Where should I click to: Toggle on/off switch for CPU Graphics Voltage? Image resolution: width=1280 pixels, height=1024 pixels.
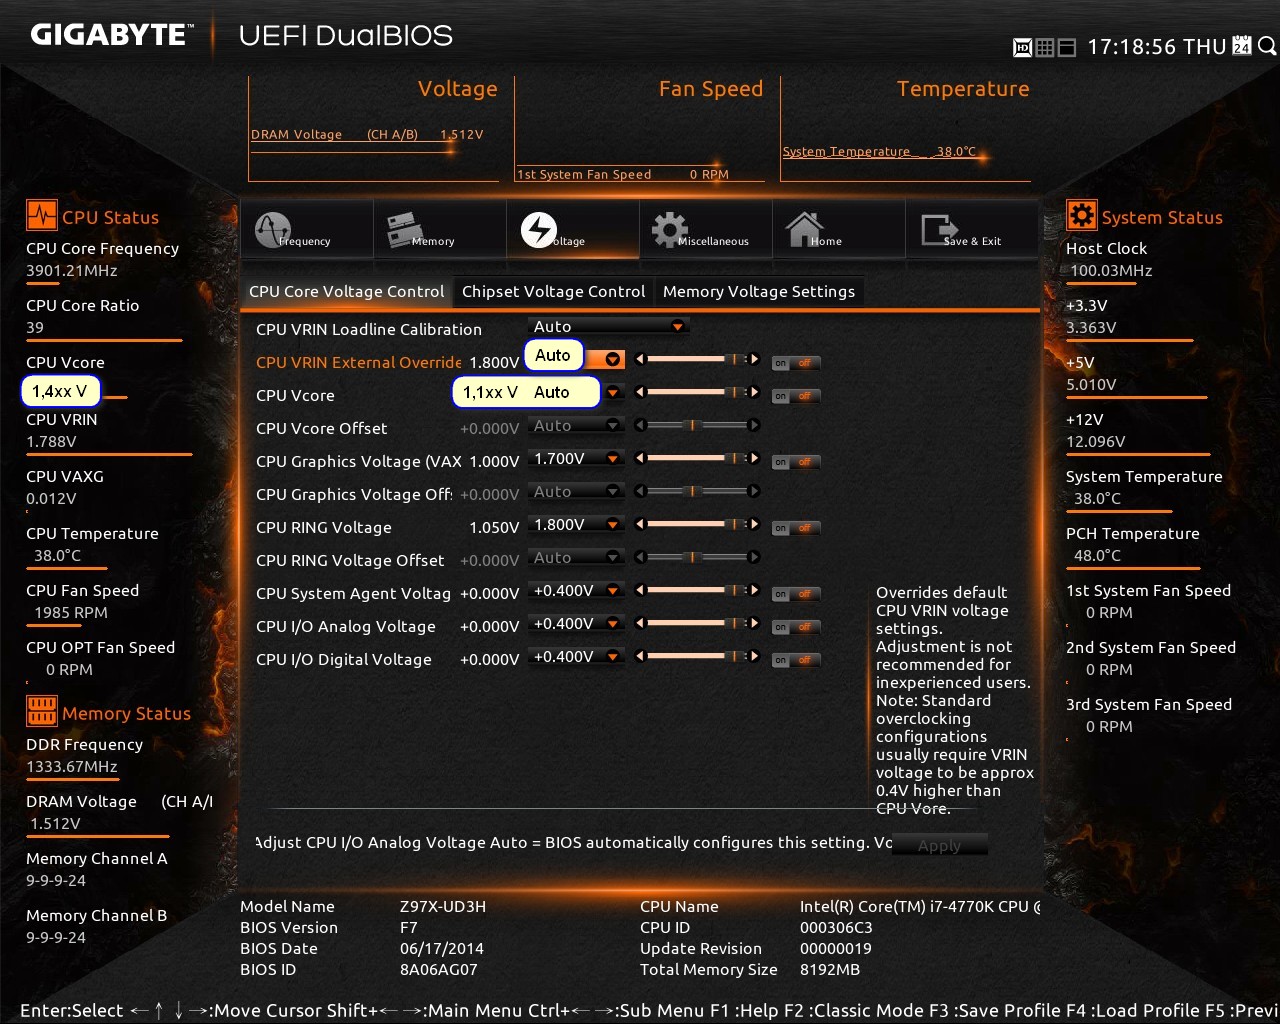[x=796, y=462]
